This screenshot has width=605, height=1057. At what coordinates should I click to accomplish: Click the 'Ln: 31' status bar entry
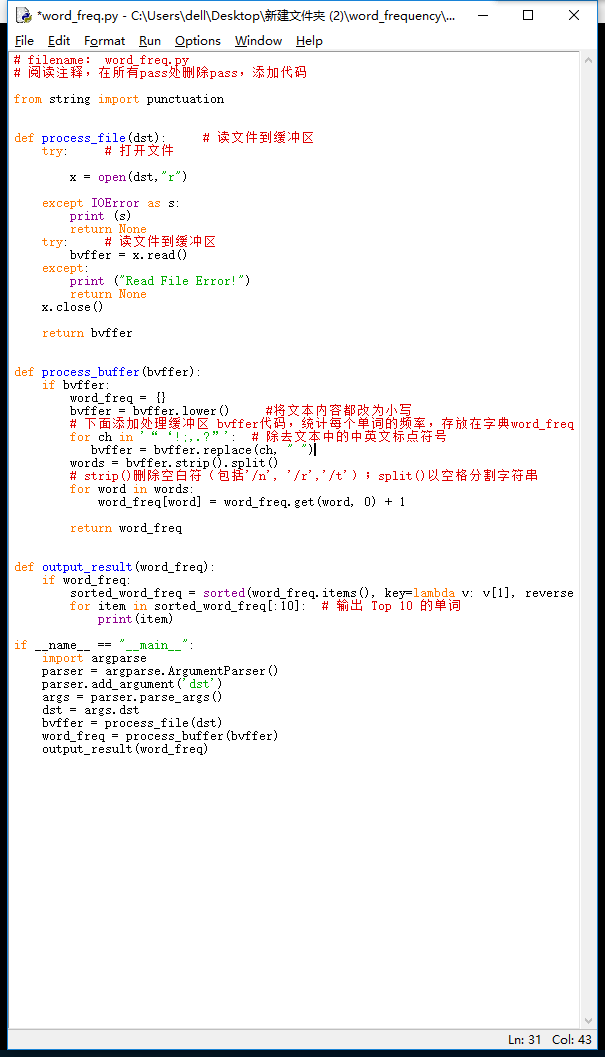click(x=524, y=1039)
